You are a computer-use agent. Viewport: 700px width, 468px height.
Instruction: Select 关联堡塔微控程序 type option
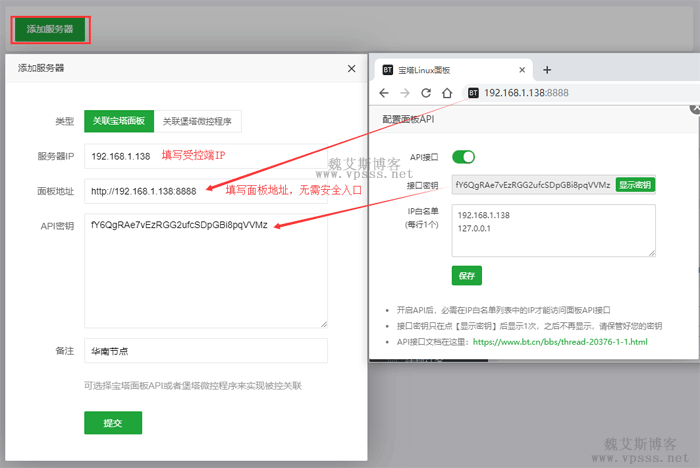(197, 121)
